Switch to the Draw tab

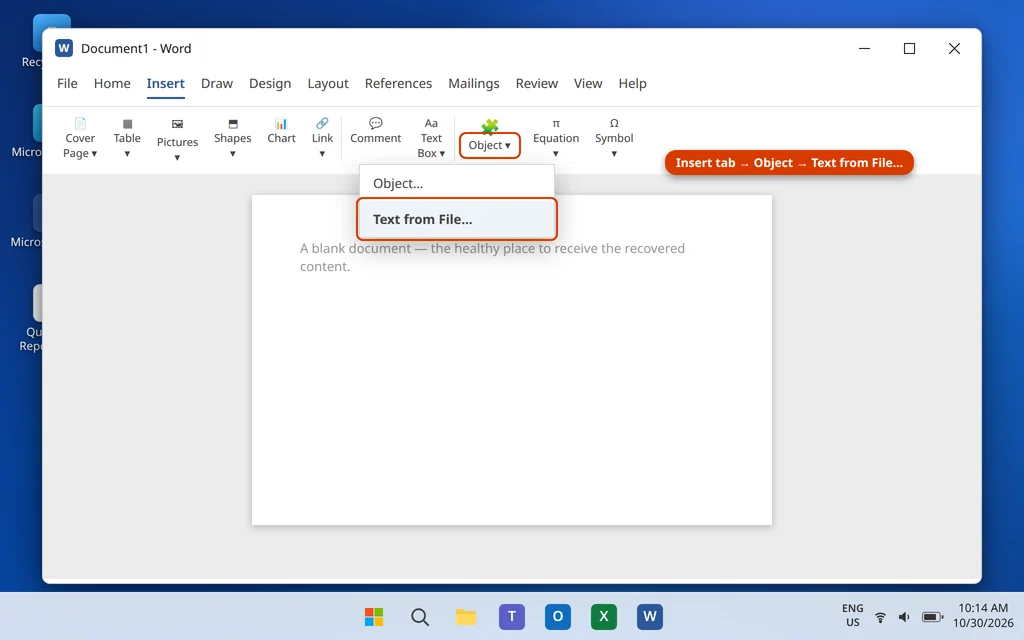[217, 84]
